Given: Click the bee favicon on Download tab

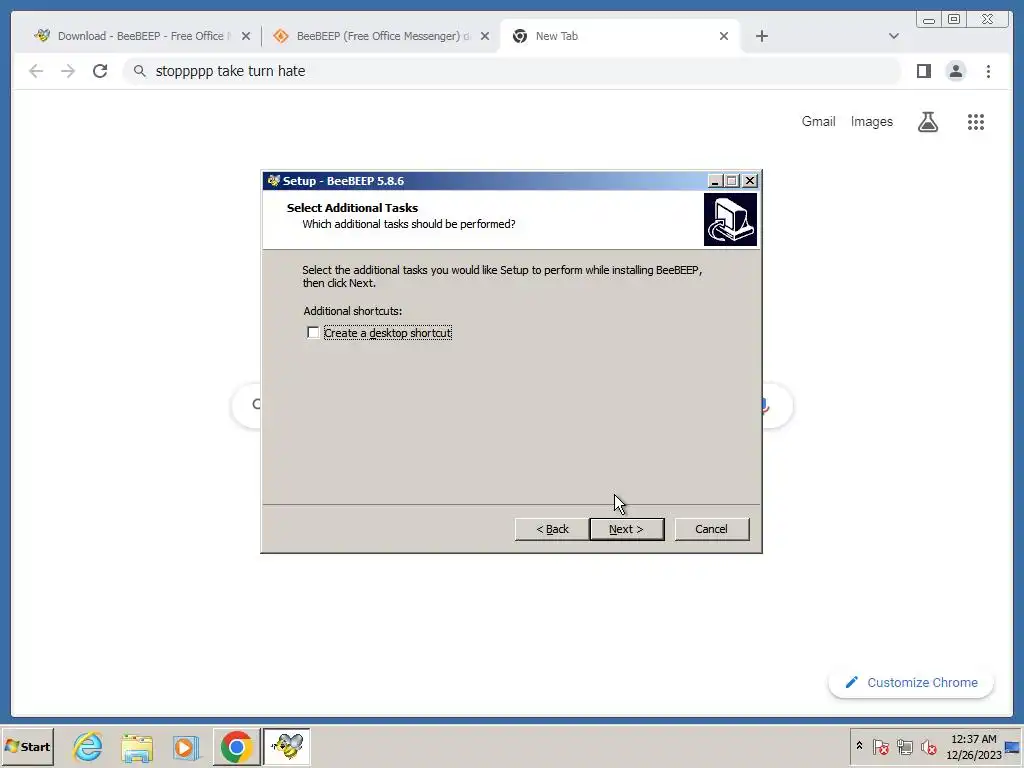Looking at the screenshot, I should coord(42,36).
